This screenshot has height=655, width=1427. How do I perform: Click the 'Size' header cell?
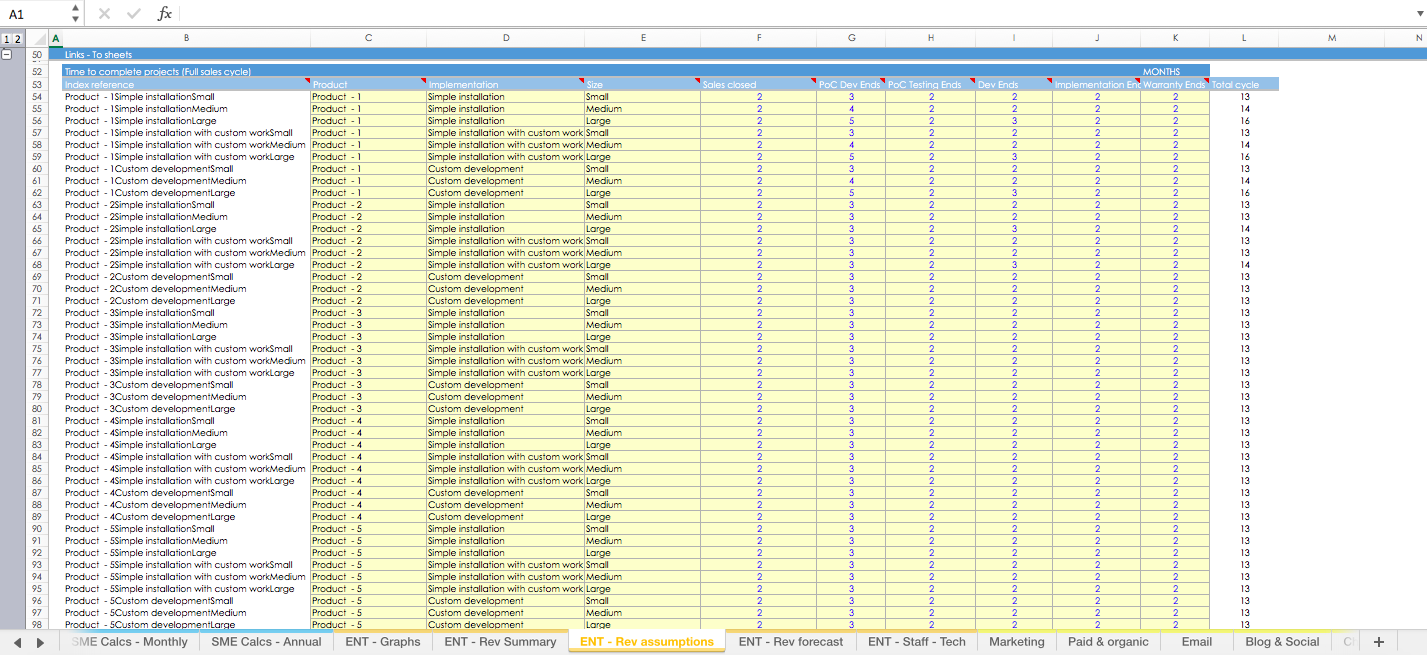pos(642,85)
